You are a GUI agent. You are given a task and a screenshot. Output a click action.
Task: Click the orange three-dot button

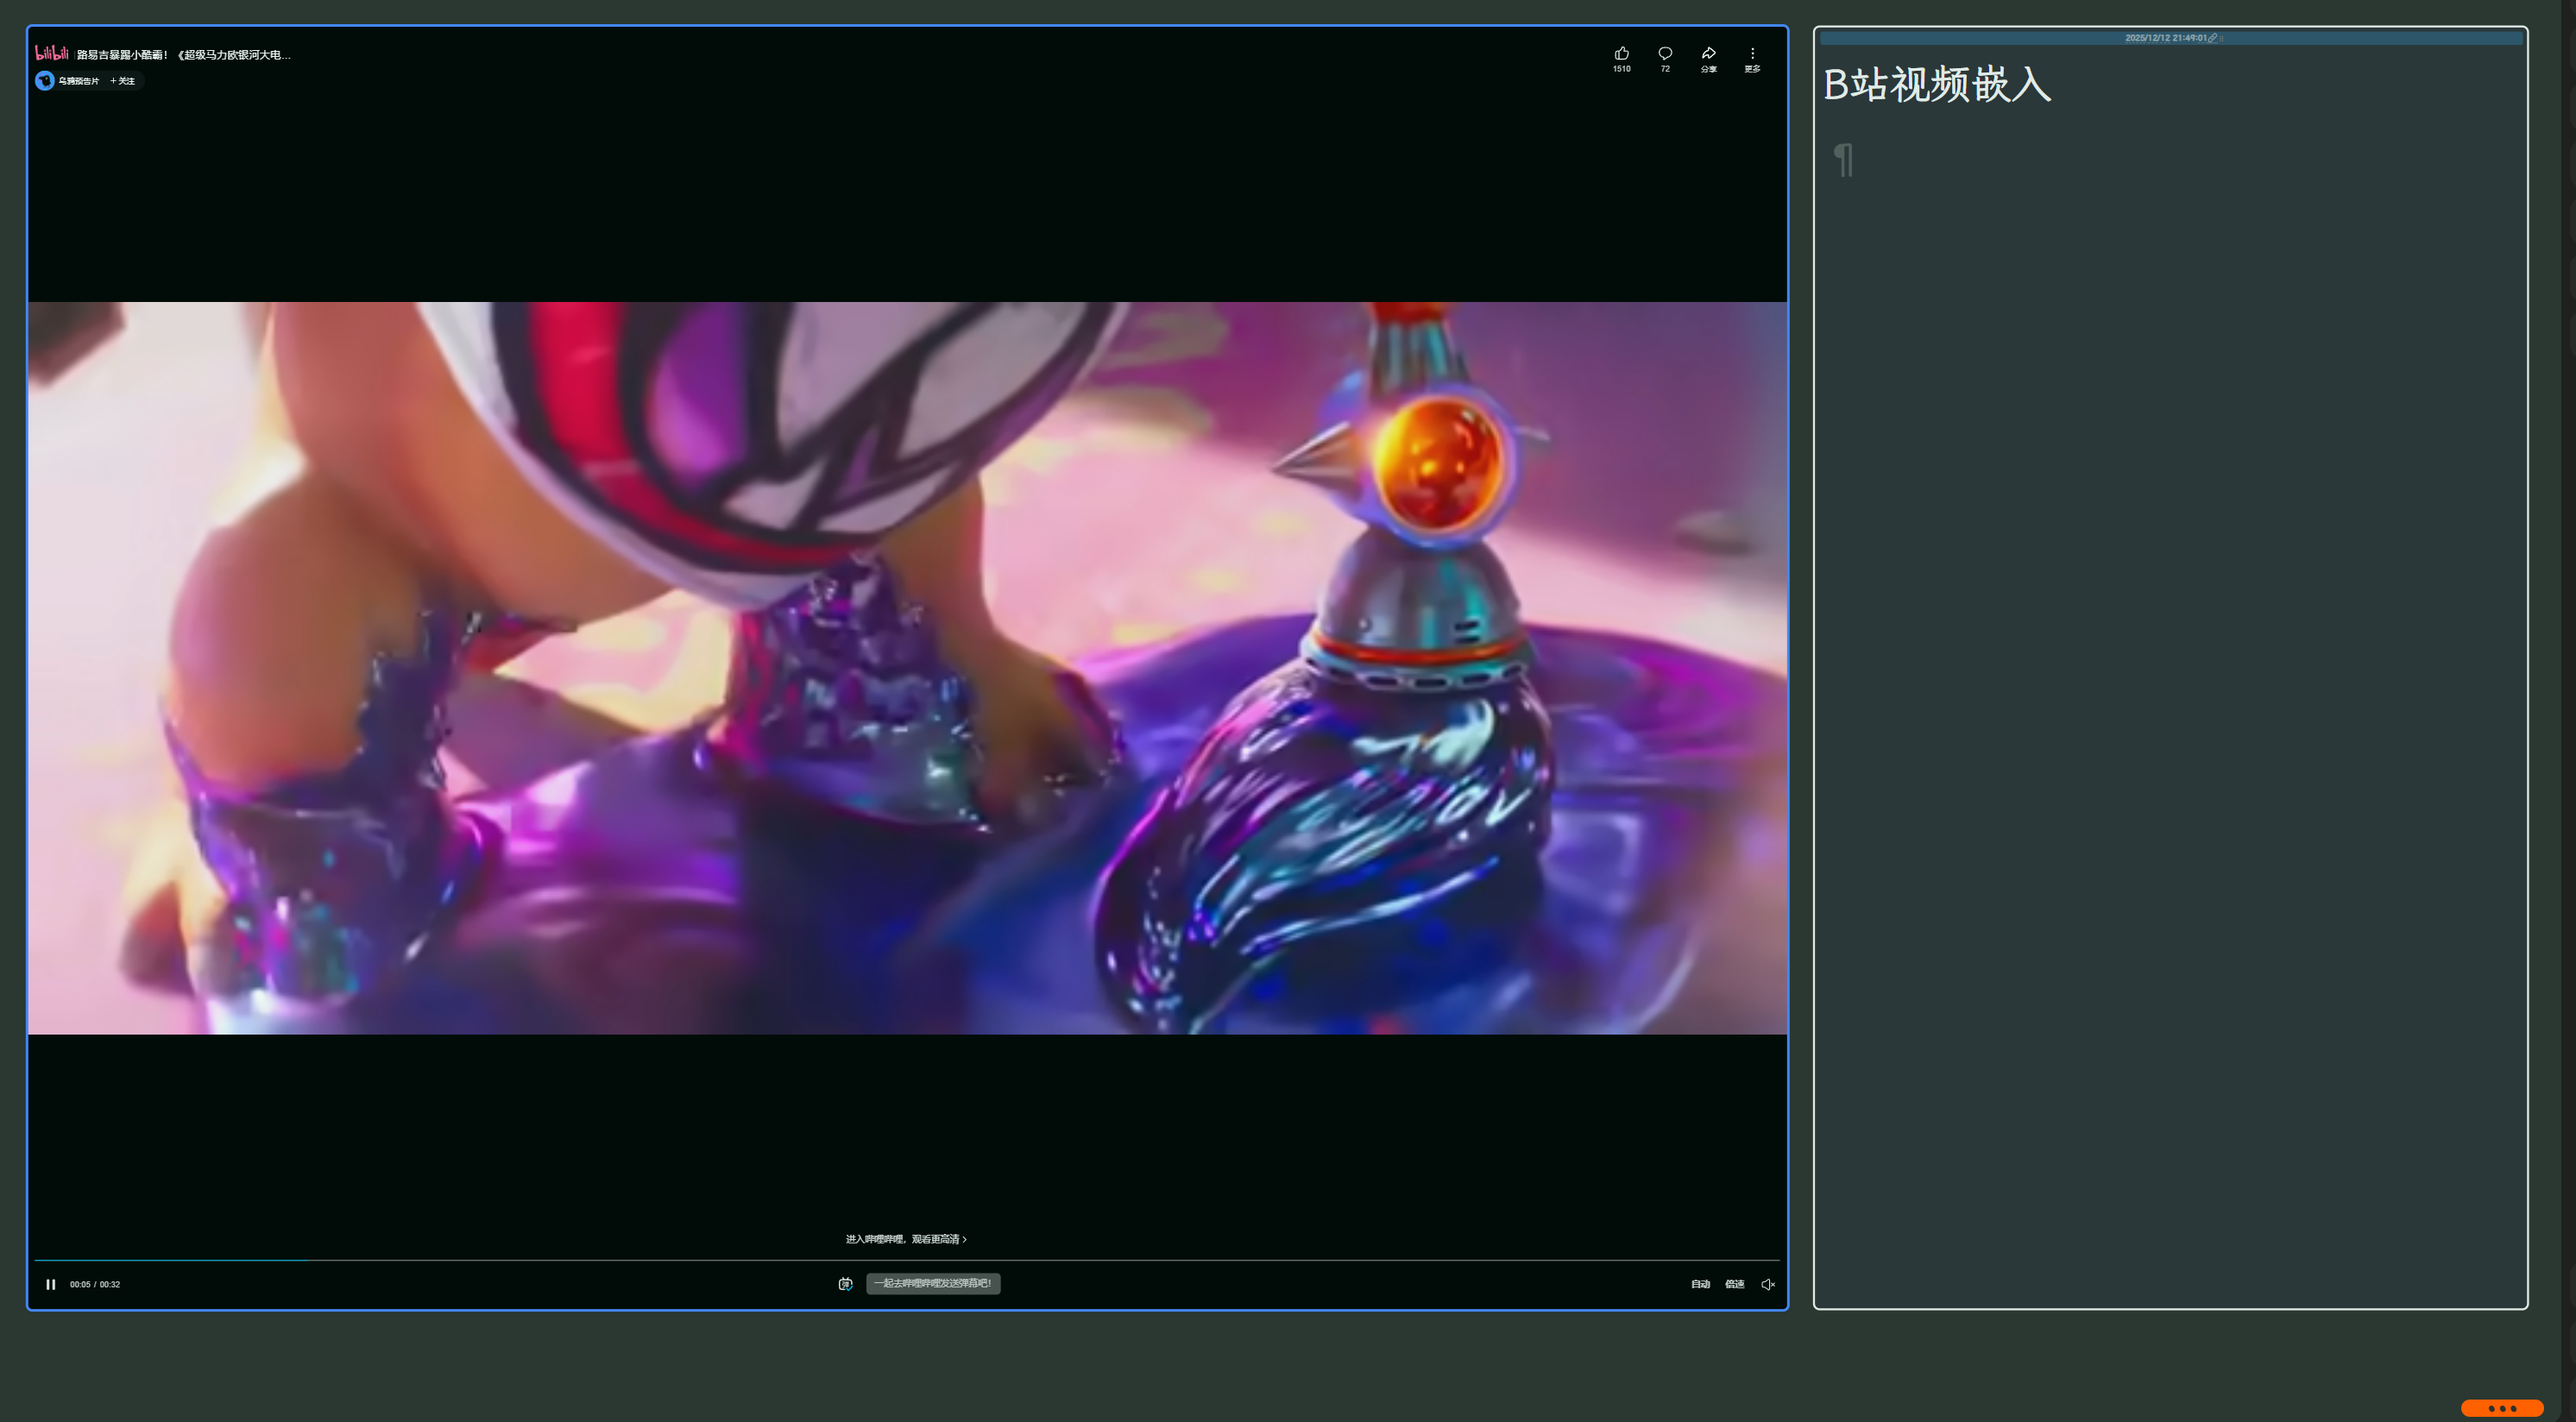click(x=2502, y=1408)
